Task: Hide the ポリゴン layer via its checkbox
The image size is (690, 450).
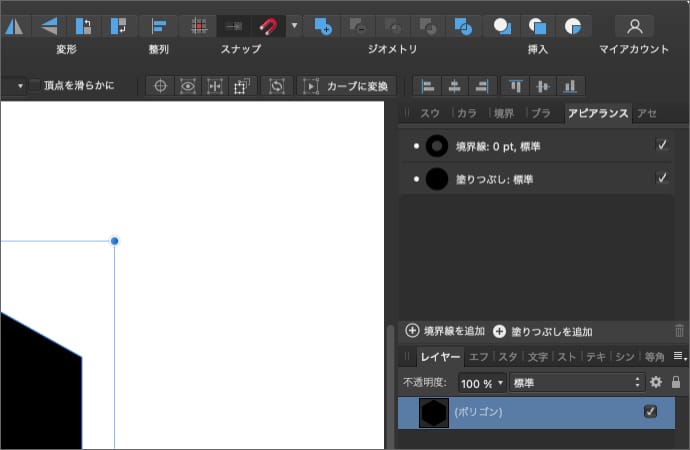Action: coord(651,412)
